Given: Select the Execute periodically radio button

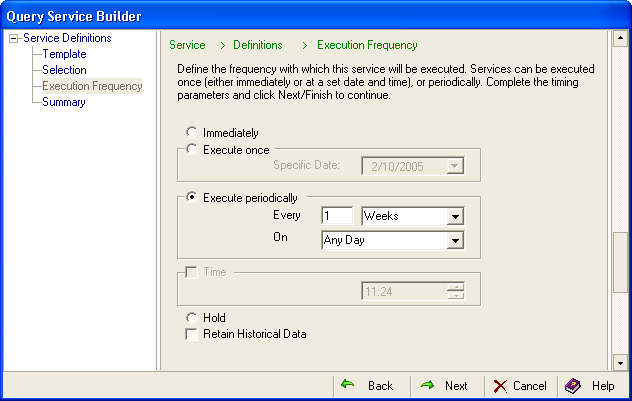Looking at the screenshot, I should click(191, 197).
